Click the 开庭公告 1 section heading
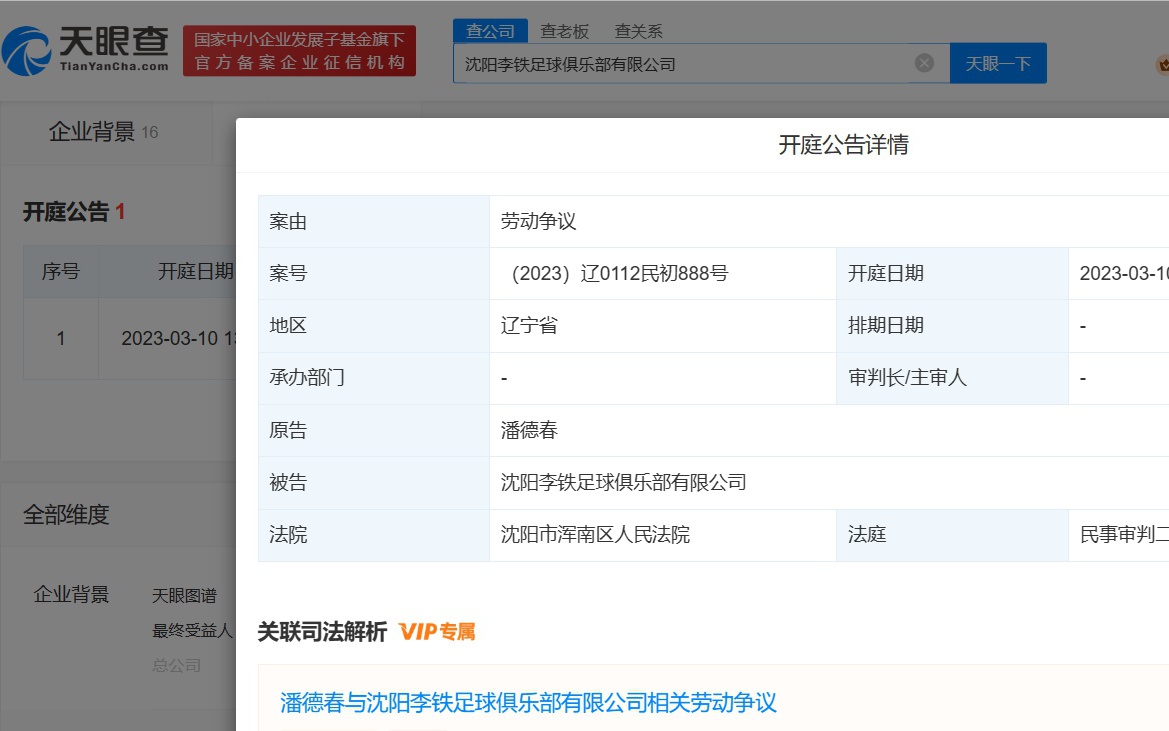Viewport: 1169px width, 731px height. [74, 212]
